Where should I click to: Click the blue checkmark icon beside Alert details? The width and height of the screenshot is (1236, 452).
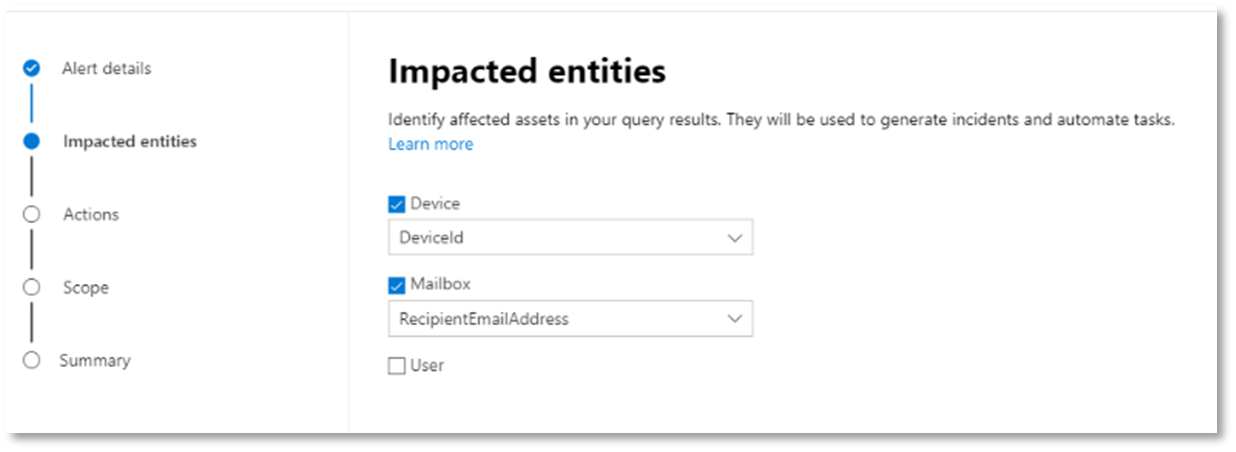(x=32, y=68)
